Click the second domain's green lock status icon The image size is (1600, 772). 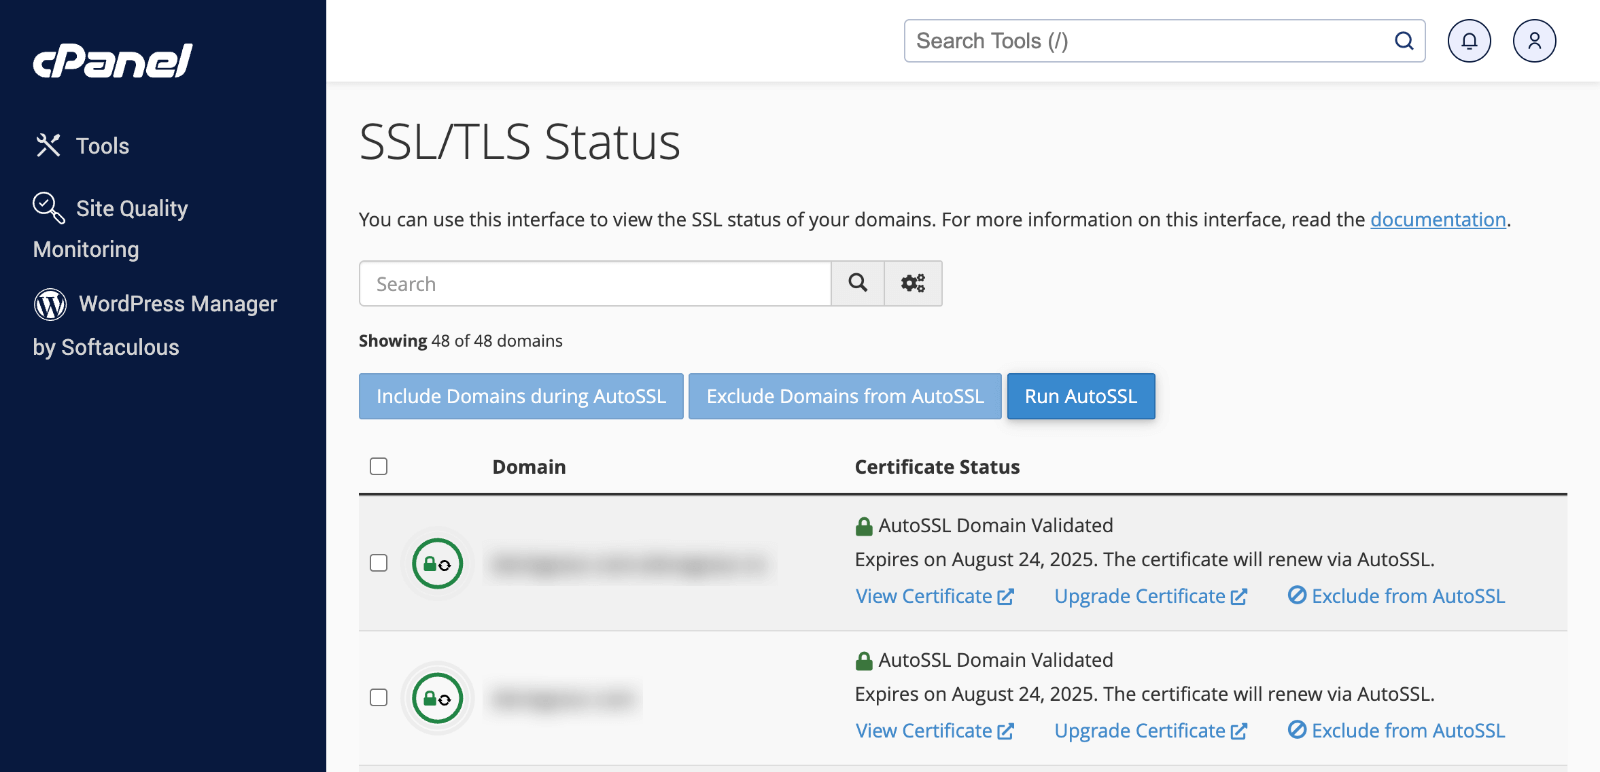[438, 698]
